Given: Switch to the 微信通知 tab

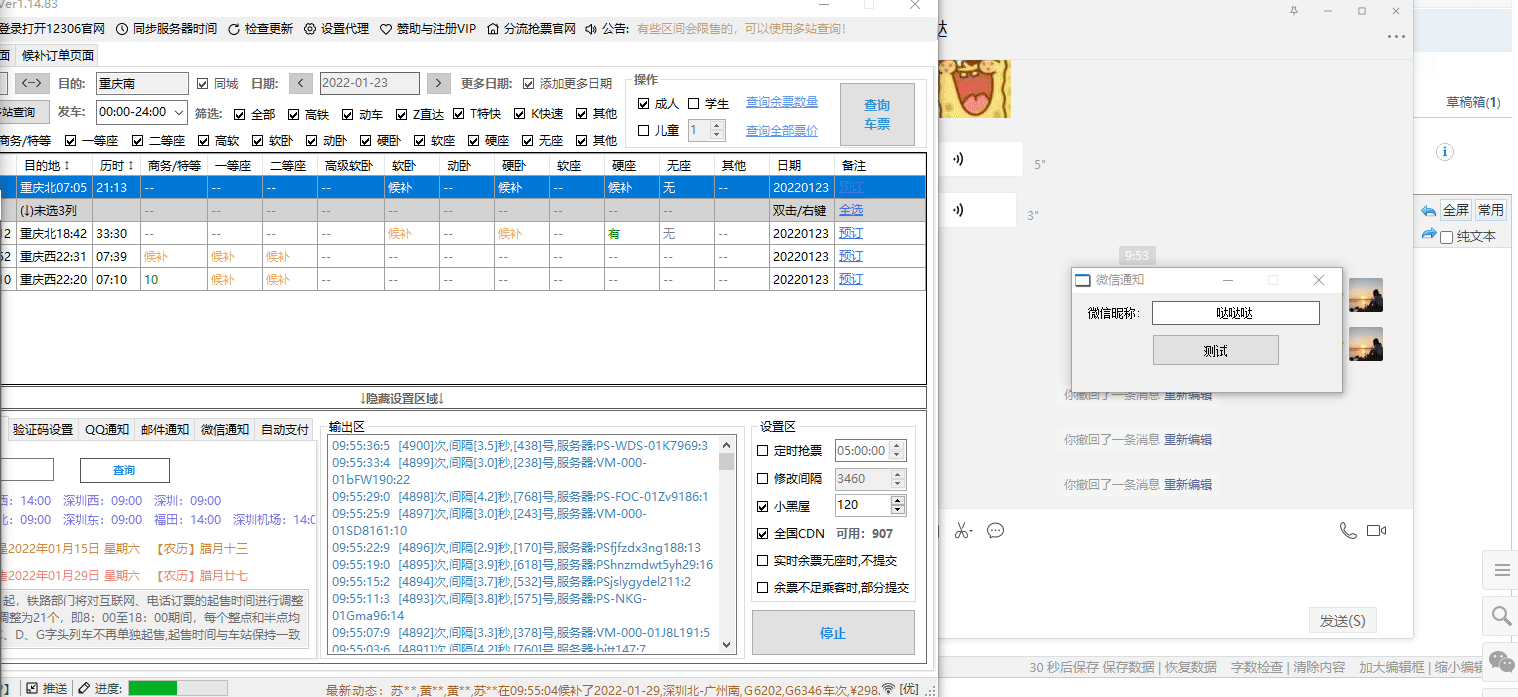Looking at the screenshot, I should point(224,429).
